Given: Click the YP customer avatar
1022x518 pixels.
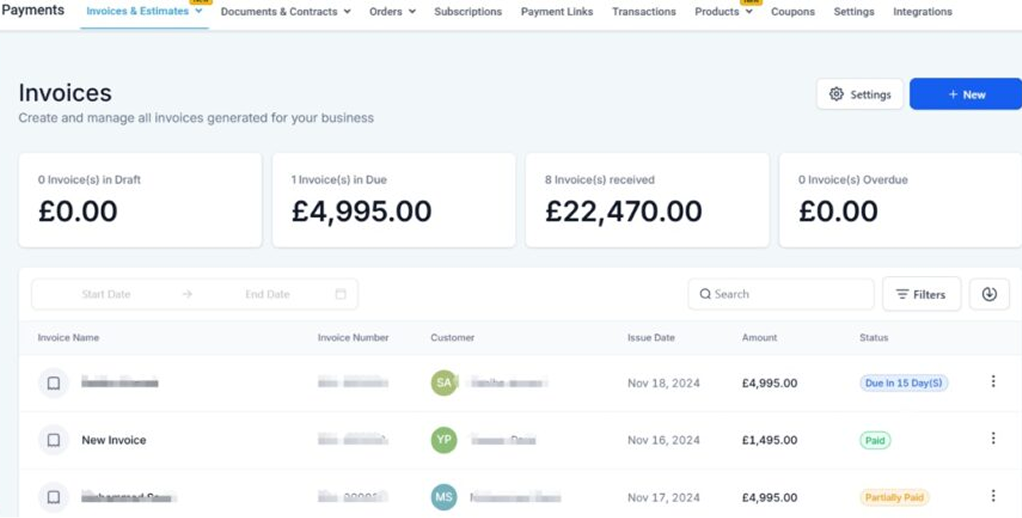Looking at the screenshot, I should pos(444,440).
